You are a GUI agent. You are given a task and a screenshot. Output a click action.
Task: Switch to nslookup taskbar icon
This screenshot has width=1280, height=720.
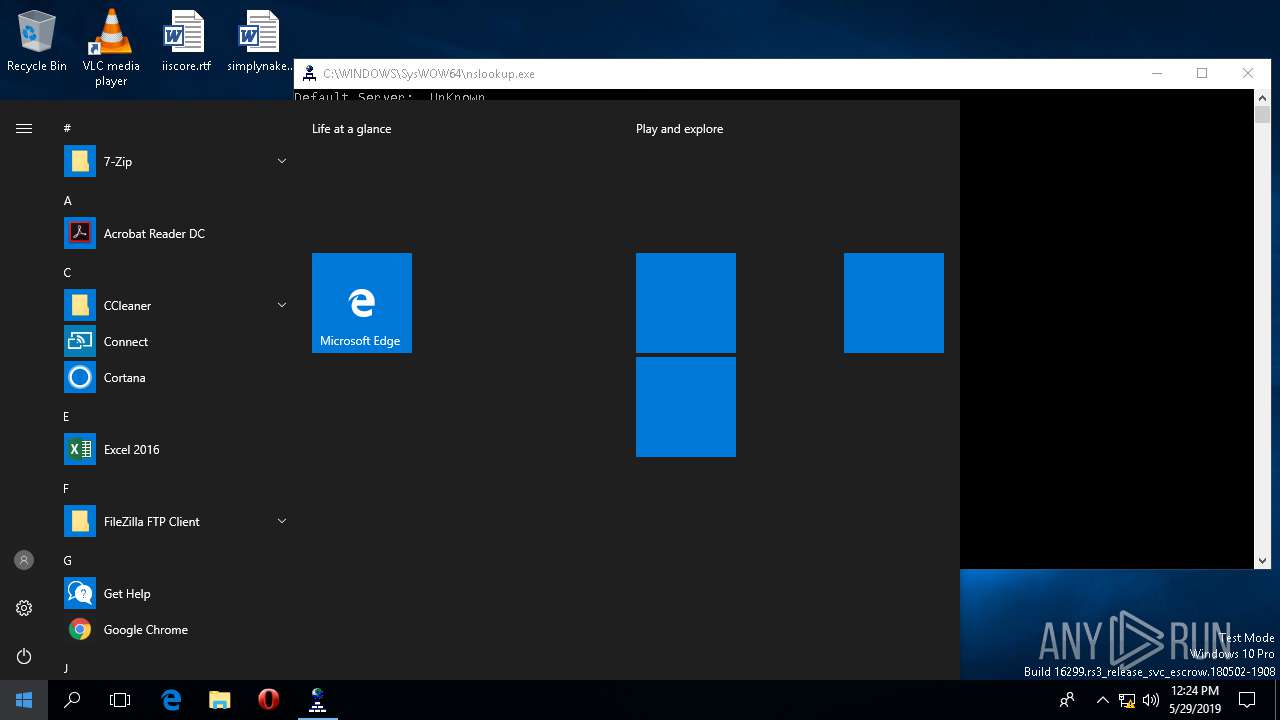[317, 700]
